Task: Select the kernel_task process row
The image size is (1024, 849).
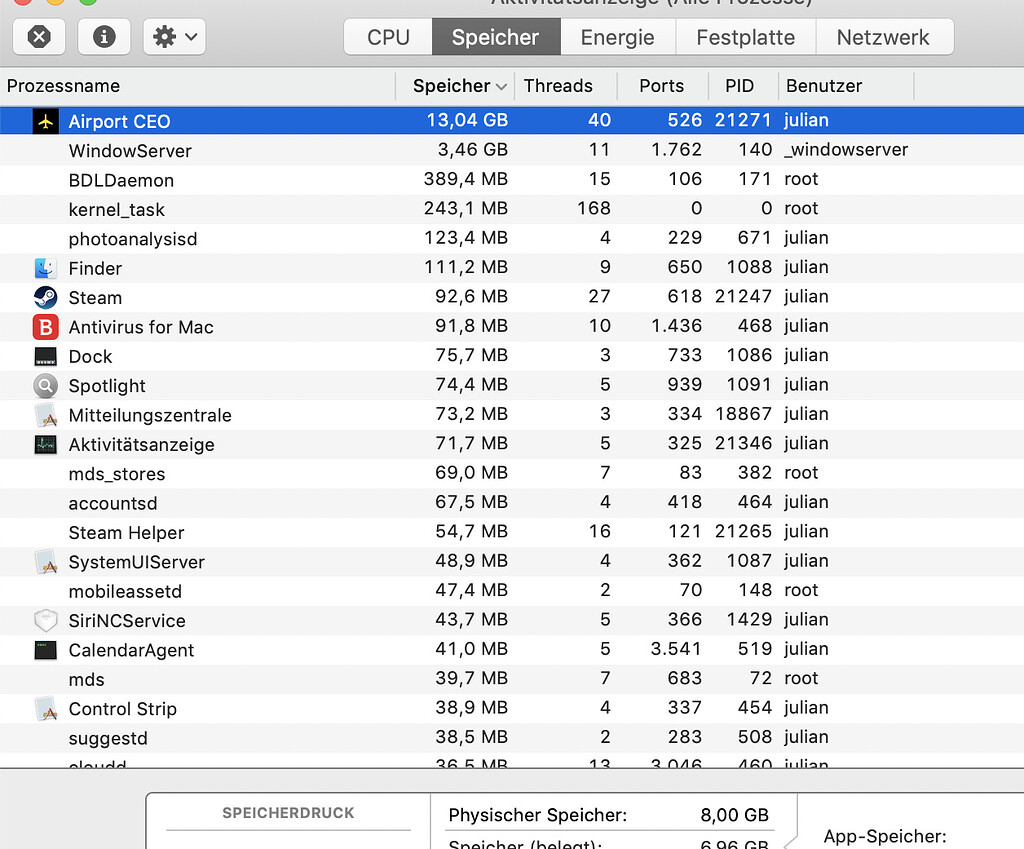Action: pyautogui.click(x=512, y=209)
